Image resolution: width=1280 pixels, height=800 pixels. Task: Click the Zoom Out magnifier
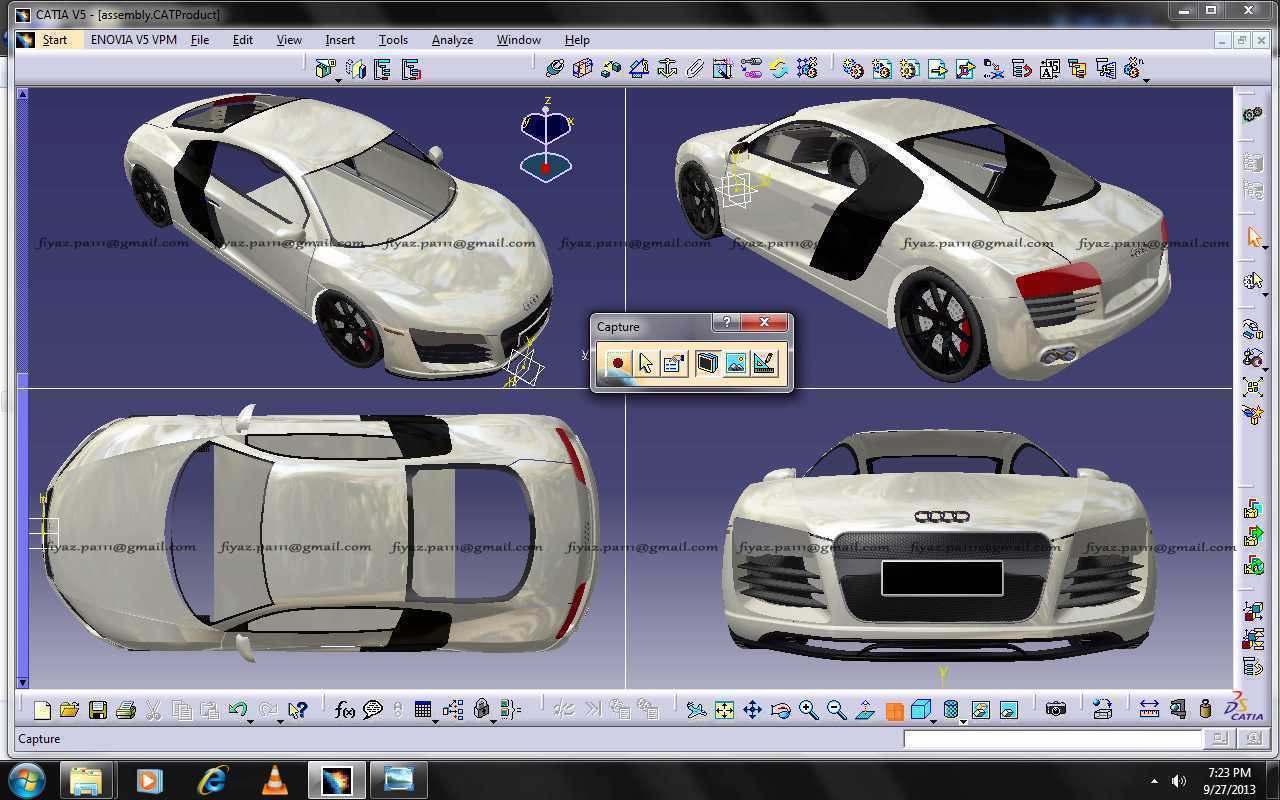[x=836, y=710]
